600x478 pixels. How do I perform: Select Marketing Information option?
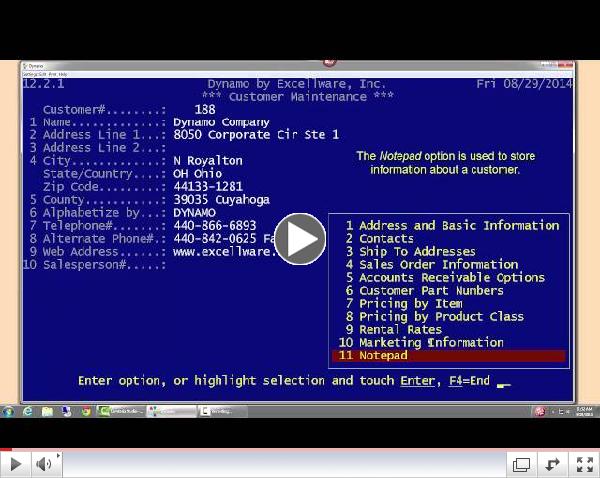click(431, 343)
